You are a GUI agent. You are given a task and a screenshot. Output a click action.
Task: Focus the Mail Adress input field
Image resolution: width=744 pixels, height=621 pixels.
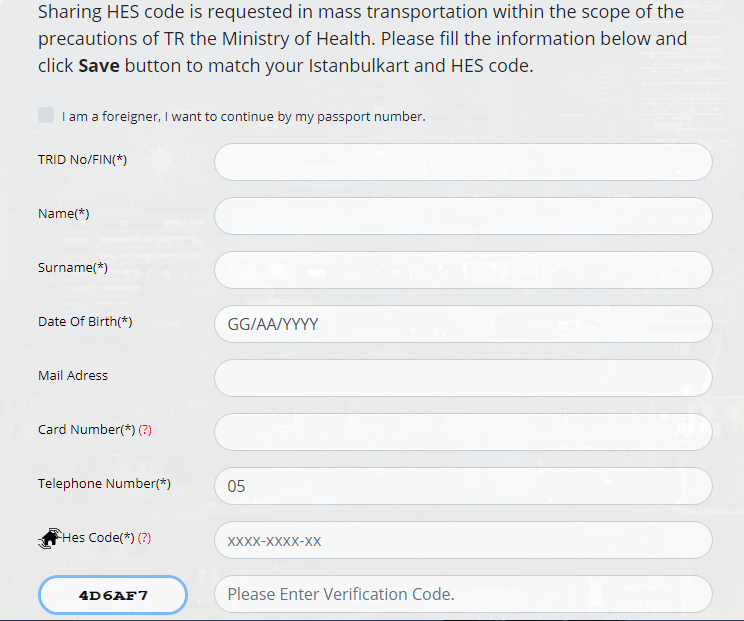click(463, 378)
